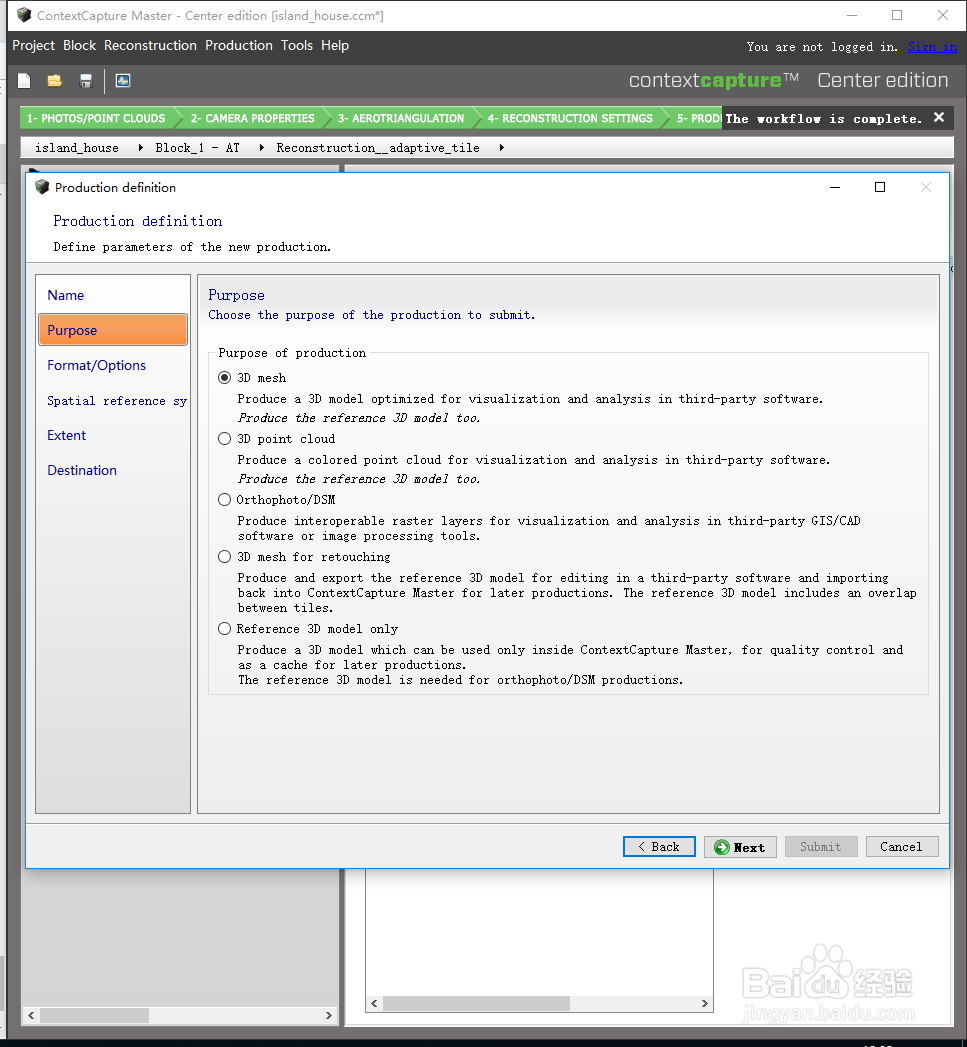The image size is (967, 1047).
Task: Save project using the floppy disk icon
Action: click(85, 81)
